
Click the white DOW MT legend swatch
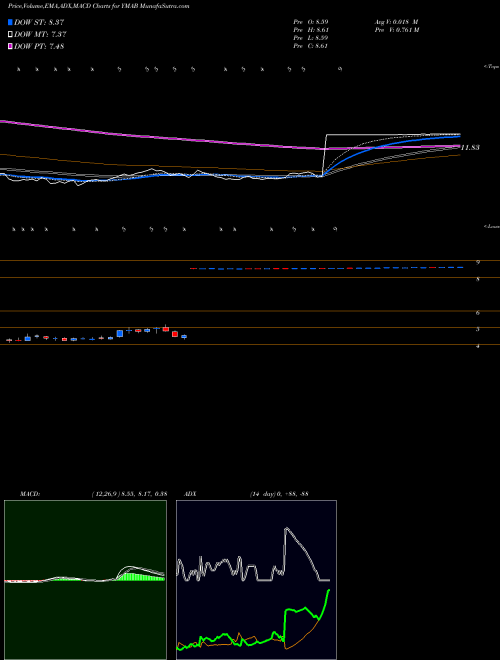tap(11, 35)
